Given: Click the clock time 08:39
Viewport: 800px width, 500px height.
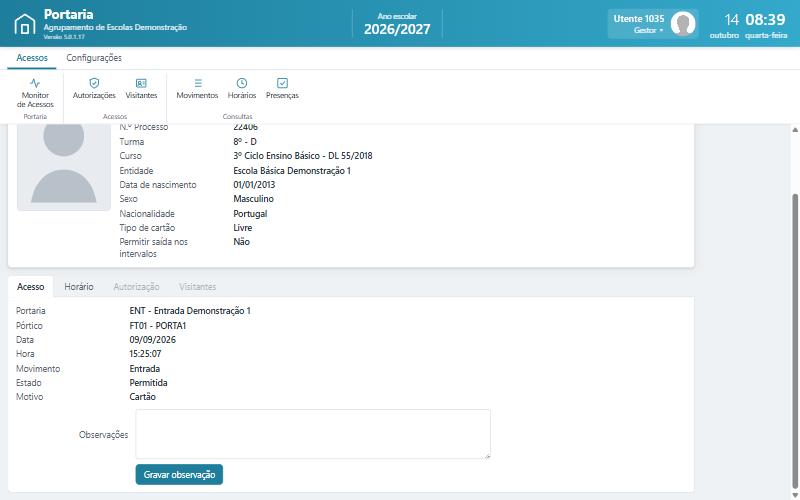Looking at the screenshot, I should pos(765,20).
